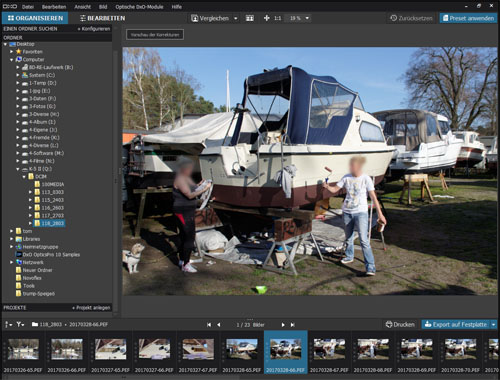The width and height of the screenshot is (500, 380).
Task: Jump to last image button
Action: pyautogui.click(x=292, y=325)
